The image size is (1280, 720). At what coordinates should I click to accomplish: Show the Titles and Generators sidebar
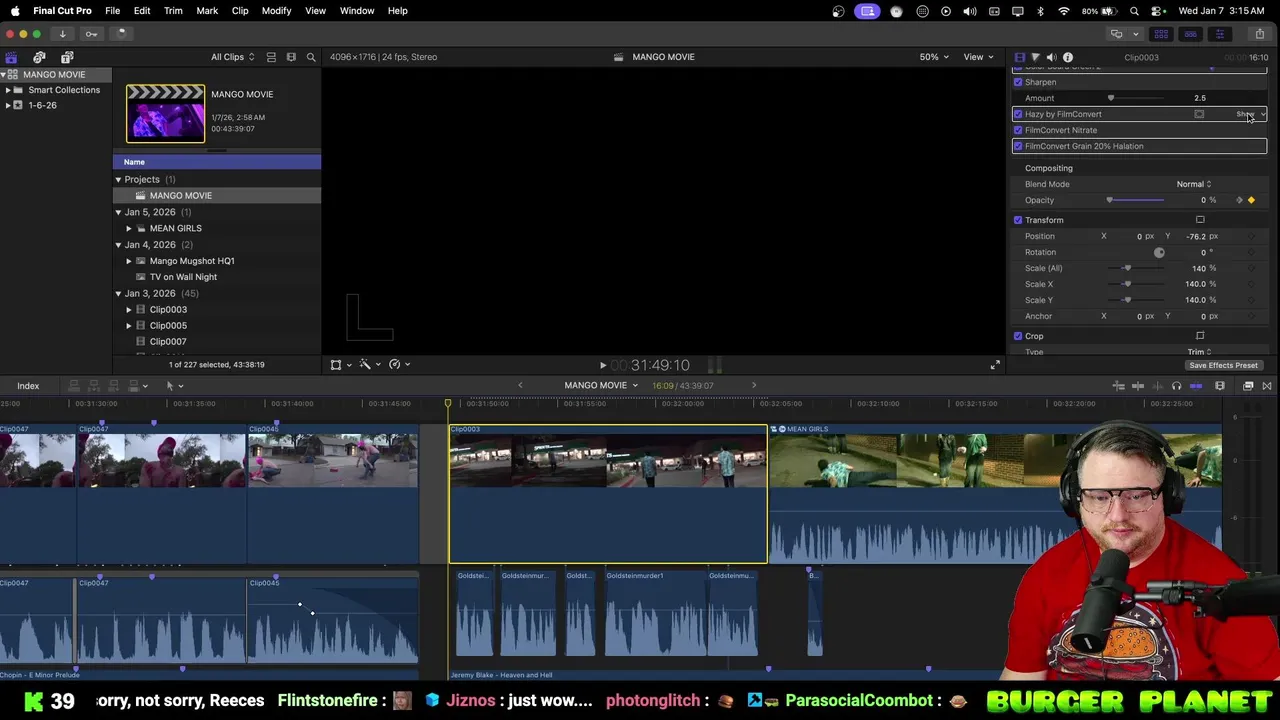(67, 57)
